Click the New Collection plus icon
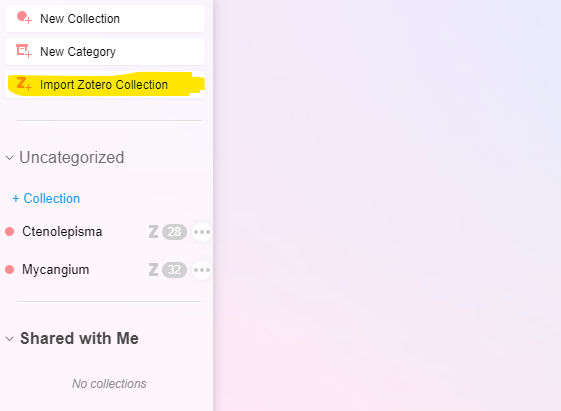The height and width of the screenshot is (411, 561). [x=24, y=18]
